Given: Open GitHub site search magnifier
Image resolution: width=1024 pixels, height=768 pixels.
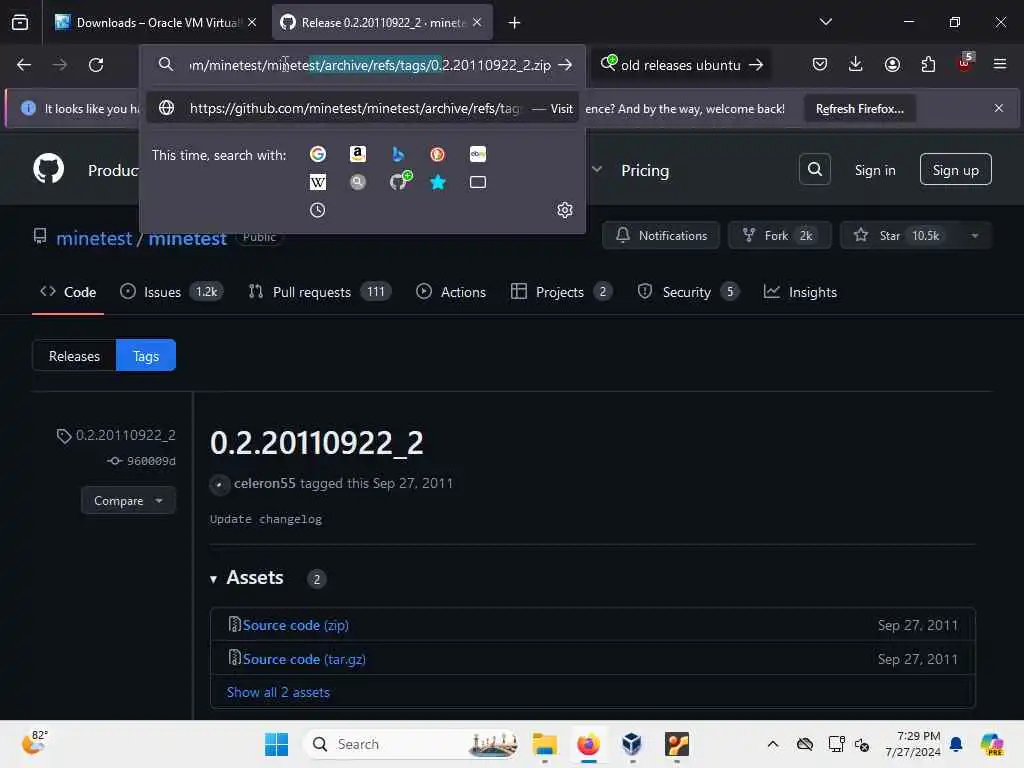Looking at the screenshot, I should click(x=815, y=170).
